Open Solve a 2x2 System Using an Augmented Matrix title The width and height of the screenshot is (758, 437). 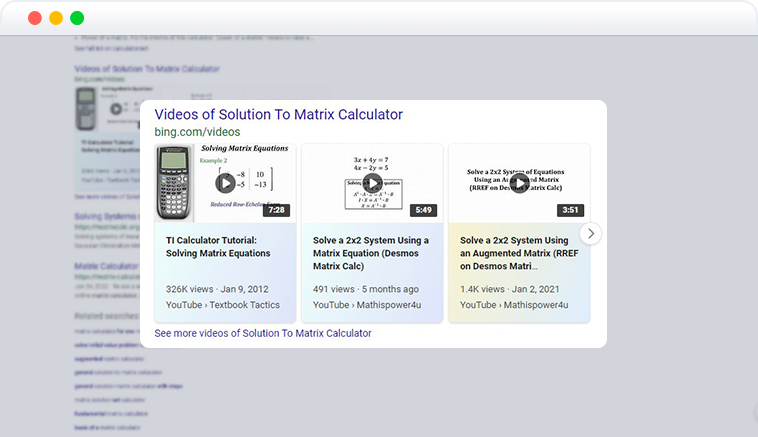tap(519, 253)
